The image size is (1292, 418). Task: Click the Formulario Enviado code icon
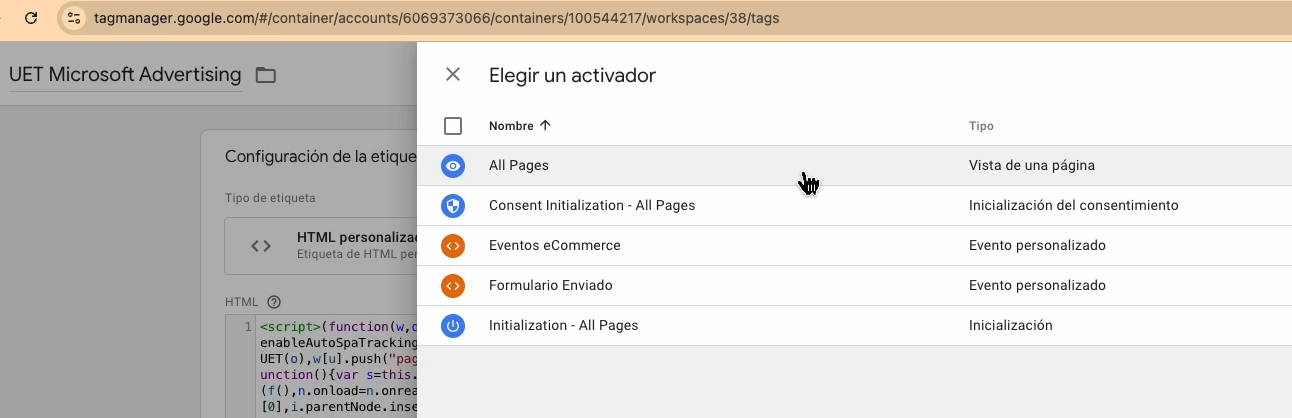pyautogui.click(x=453, y=286)
